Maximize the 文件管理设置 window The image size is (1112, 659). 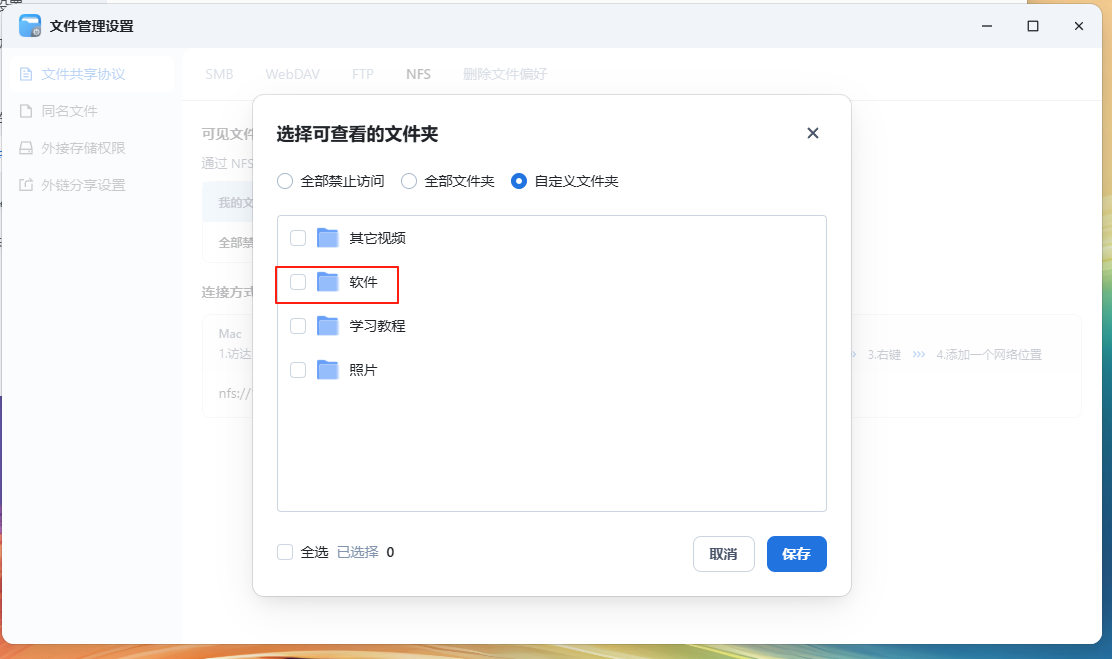pos(1033,26)
